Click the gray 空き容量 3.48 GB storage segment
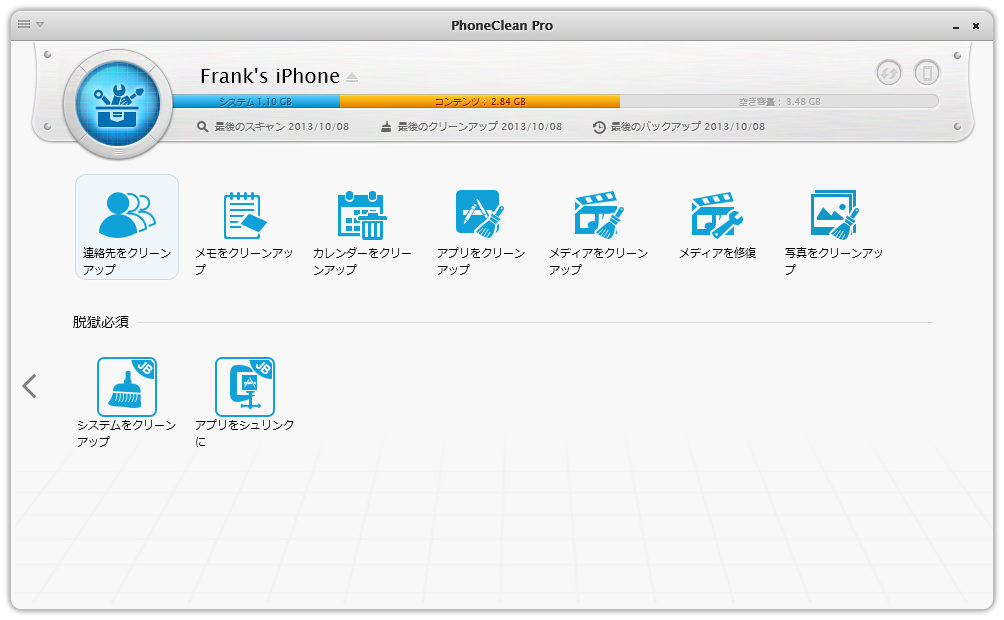The height and width of the screenshot is (620, 1004). [x=779, y=101]
